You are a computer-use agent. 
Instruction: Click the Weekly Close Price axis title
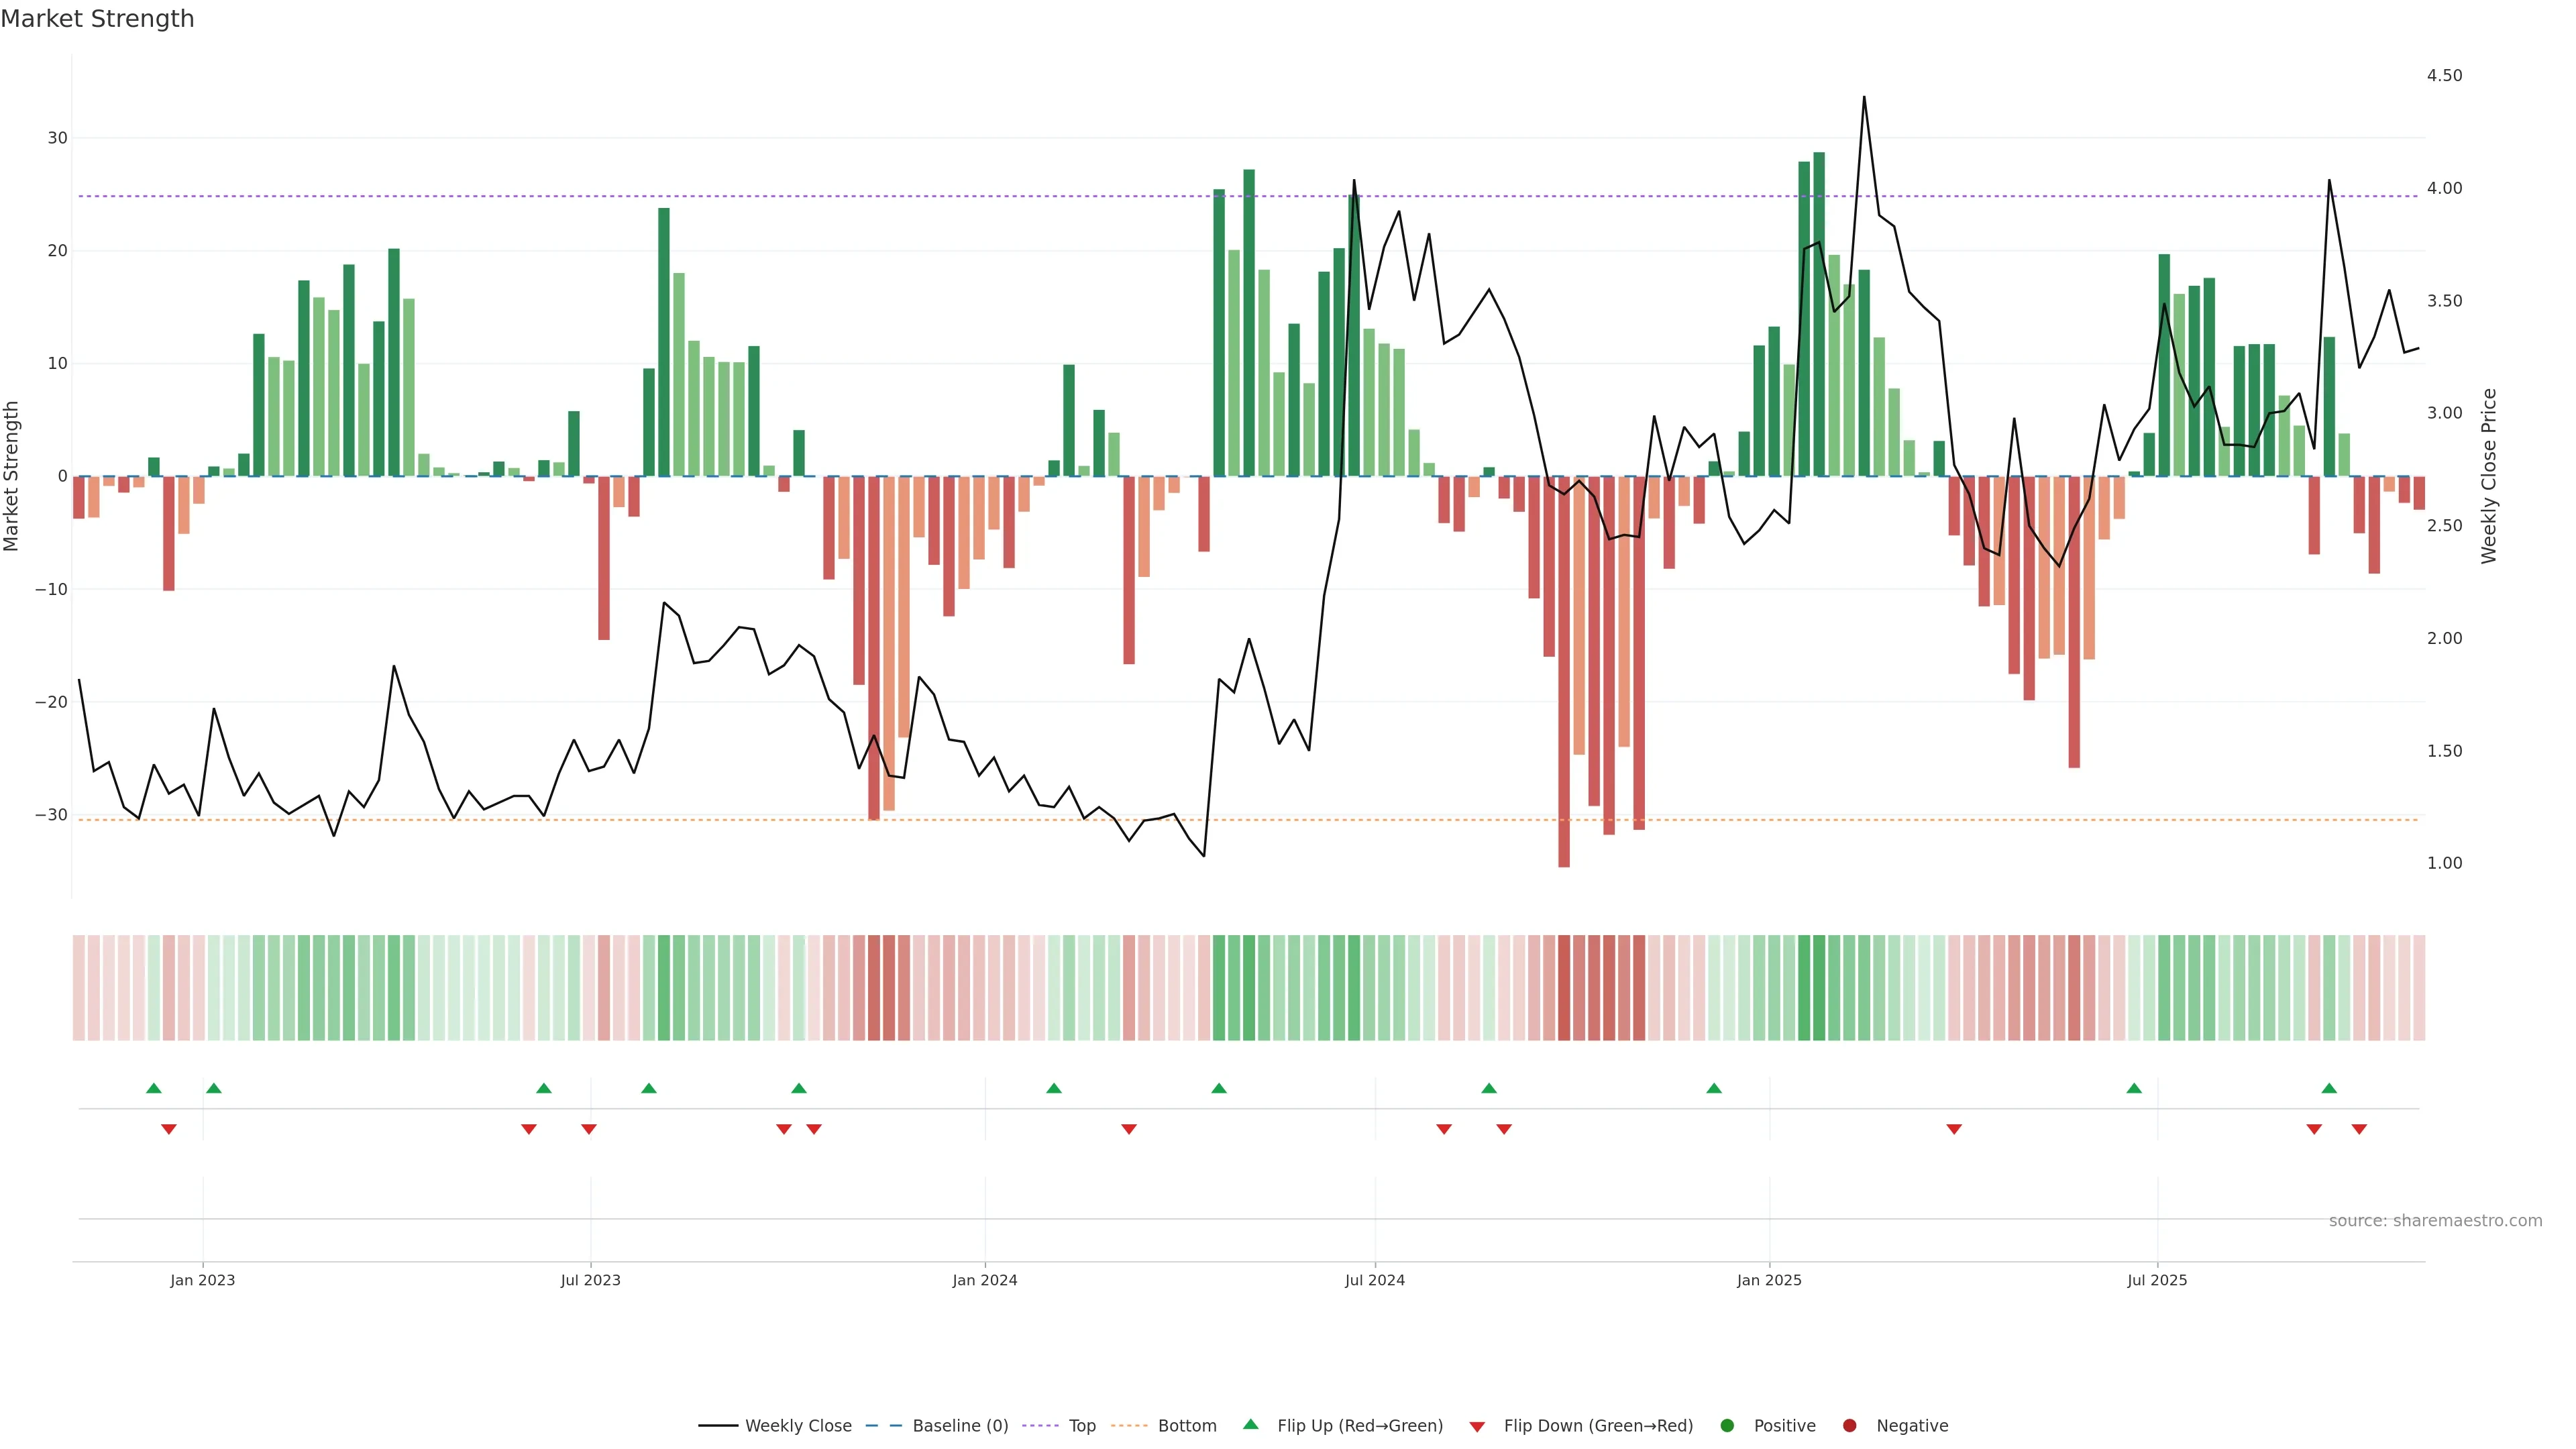coord(2489,476)
